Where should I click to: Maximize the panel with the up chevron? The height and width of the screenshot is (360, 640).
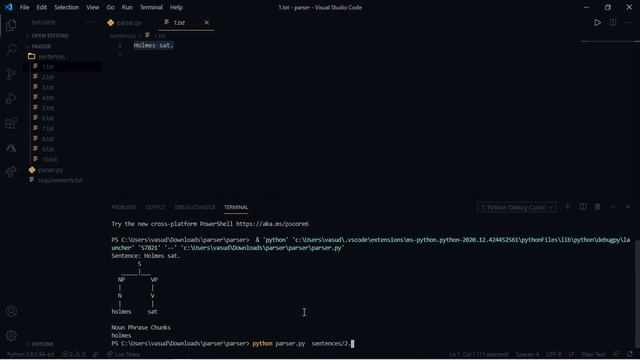613,207
